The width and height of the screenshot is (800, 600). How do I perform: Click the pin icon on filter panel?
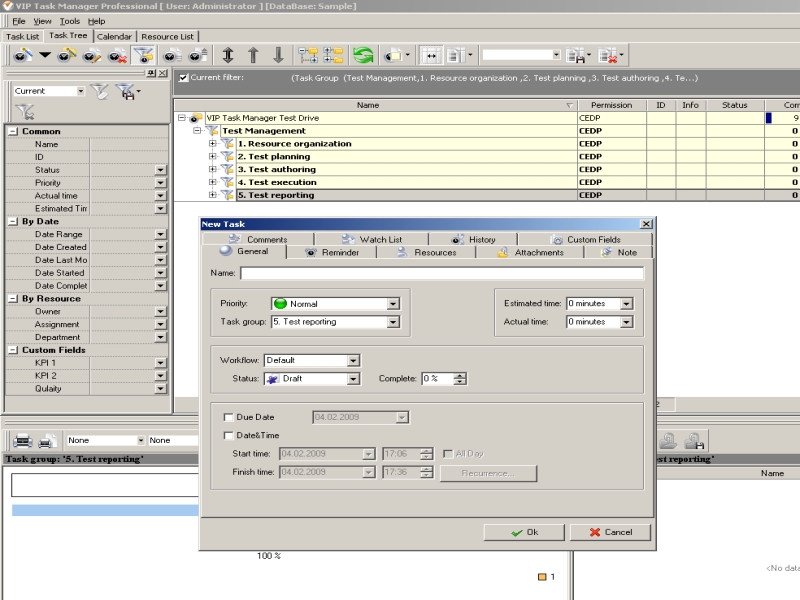point(151,73)
